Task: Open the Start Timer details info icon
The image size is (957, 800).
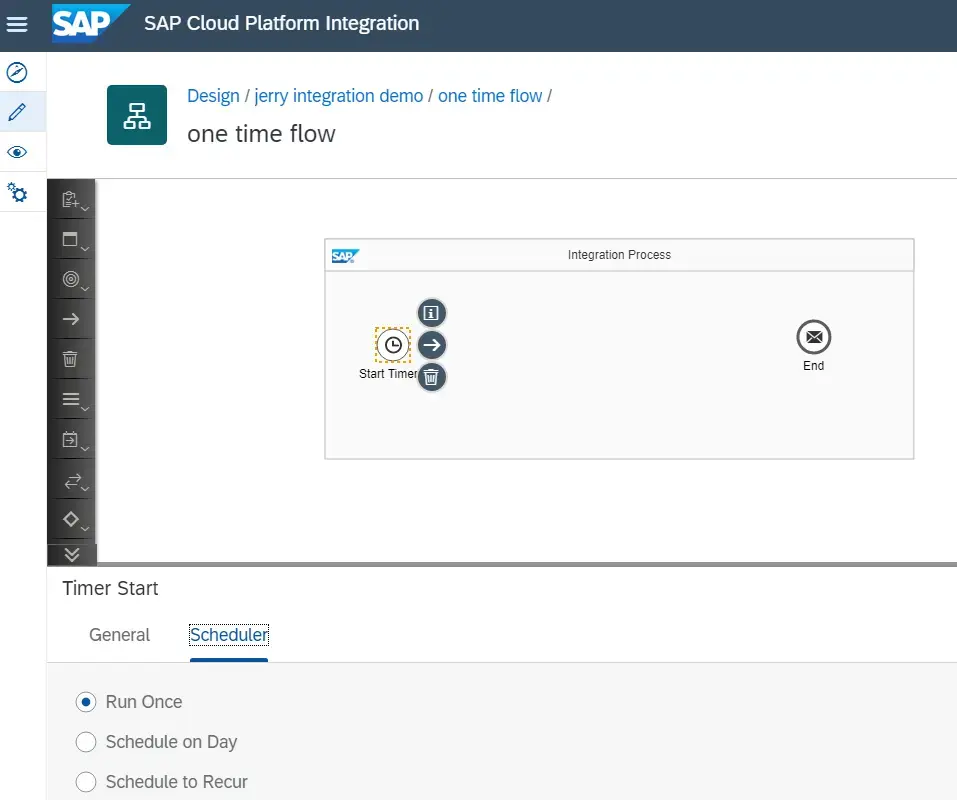Action: (x=431, y=312)
